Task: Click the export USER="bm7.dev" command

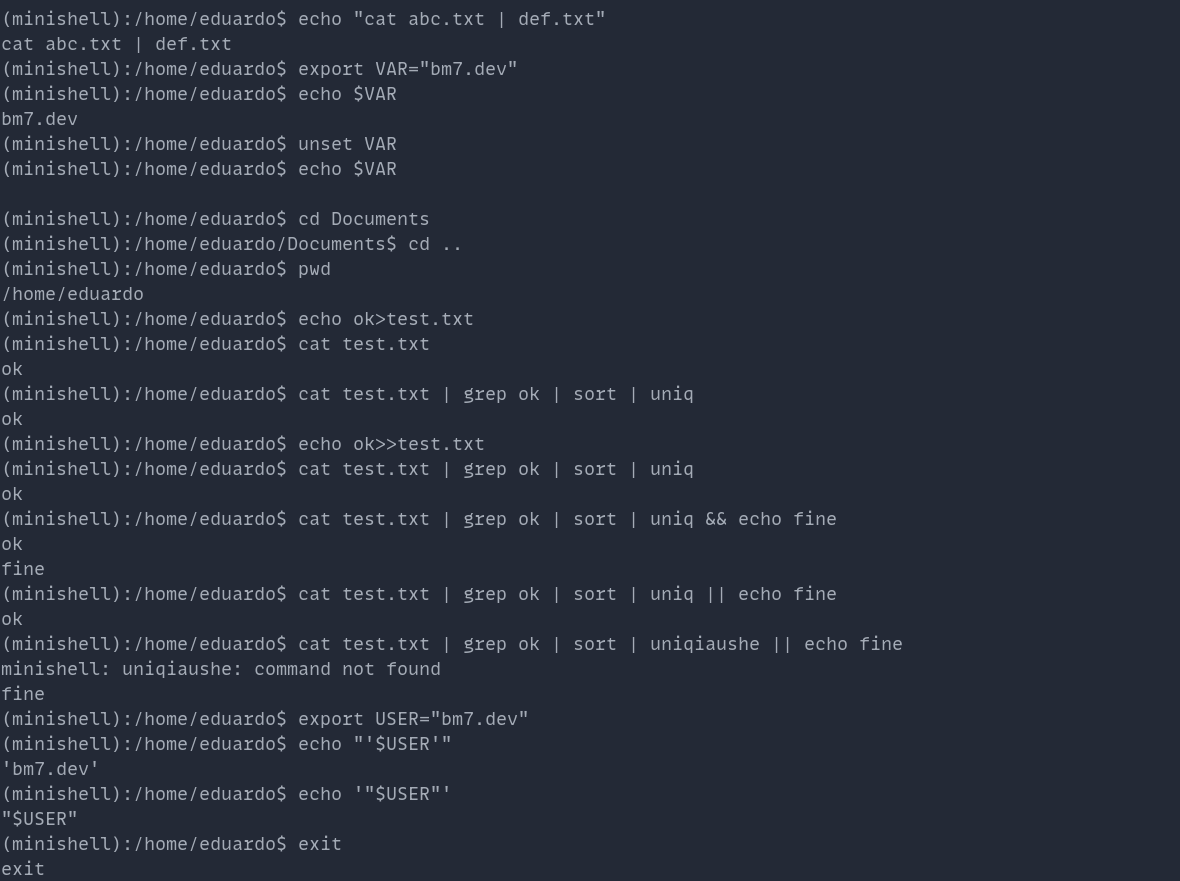Action: click(x=413, y=718)
